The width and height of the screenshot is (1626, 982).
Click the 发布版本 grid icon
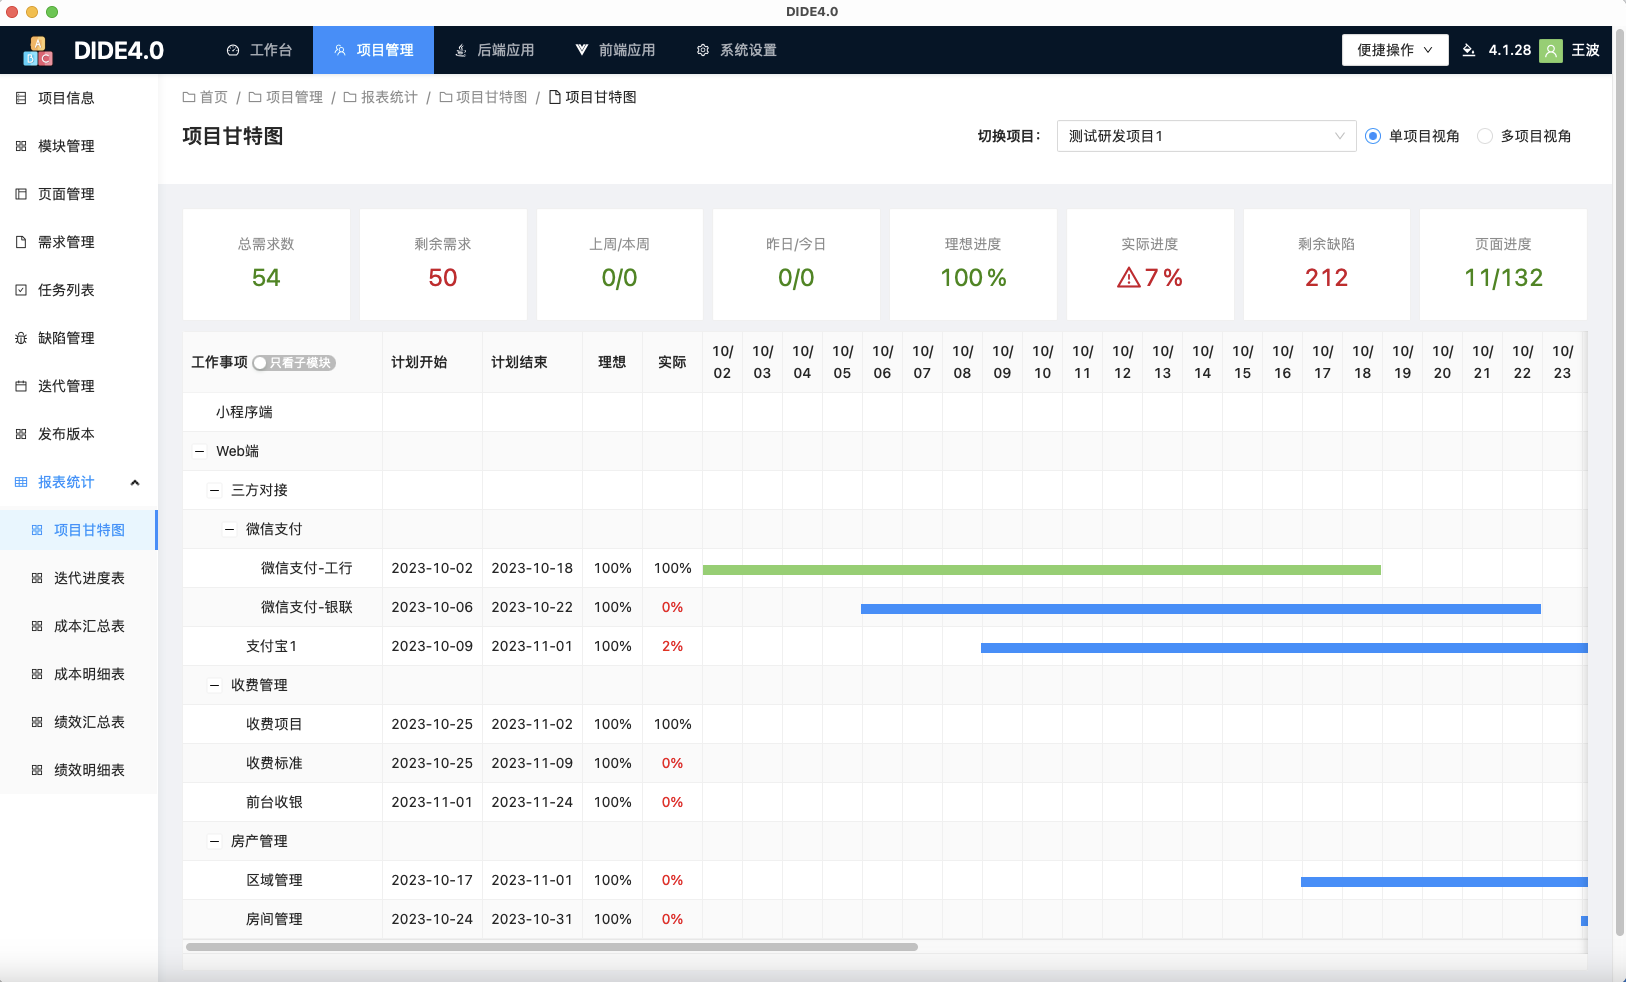(x=21, y=434)
